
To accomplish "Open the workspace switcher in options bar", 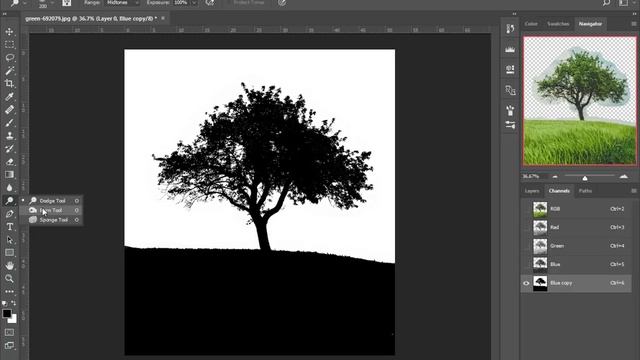I will (x=623, y=3).
